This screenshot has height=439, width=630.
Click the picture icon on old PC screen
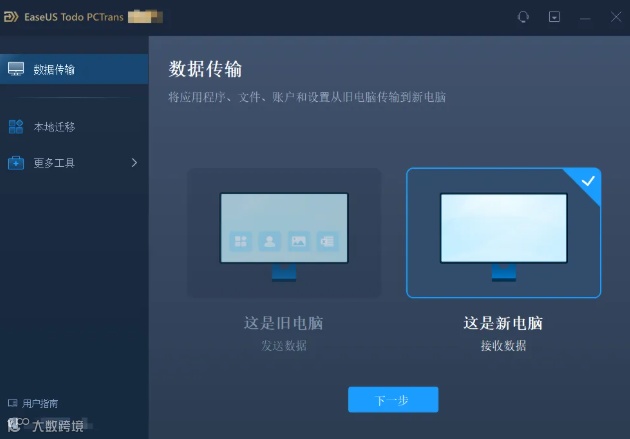299,241
